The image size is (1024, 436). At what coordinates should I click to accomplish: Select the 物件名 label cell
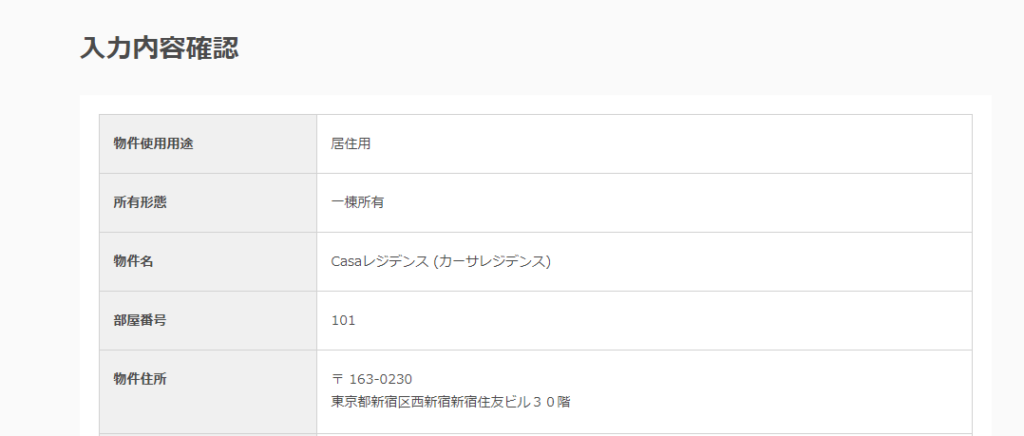tap(208, 262)
